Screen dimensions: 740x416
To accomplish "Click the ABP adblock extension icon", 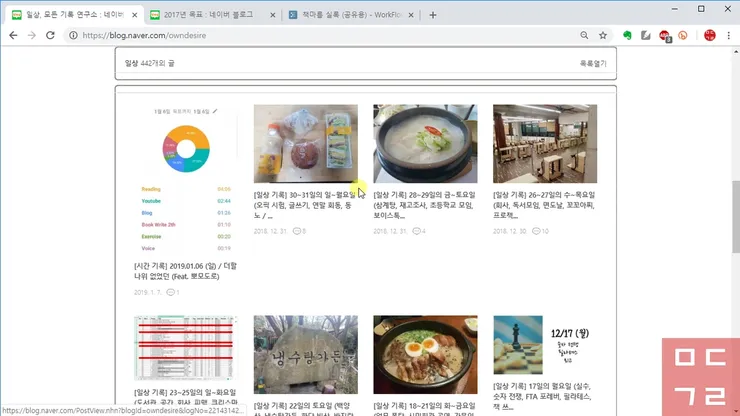I will click(x=664, y=35).
